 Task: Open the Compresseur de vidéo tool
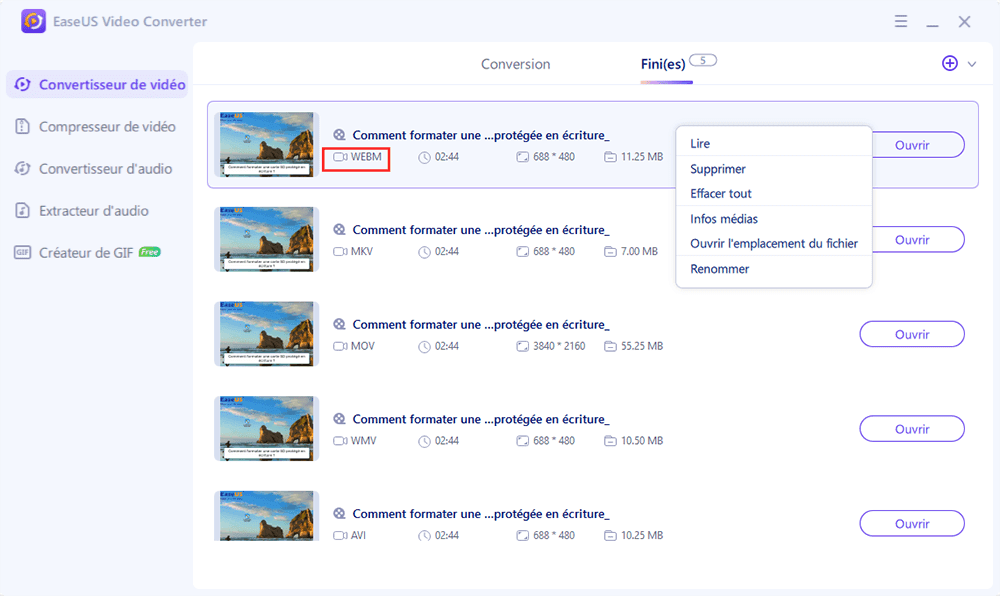click(97, 126)
